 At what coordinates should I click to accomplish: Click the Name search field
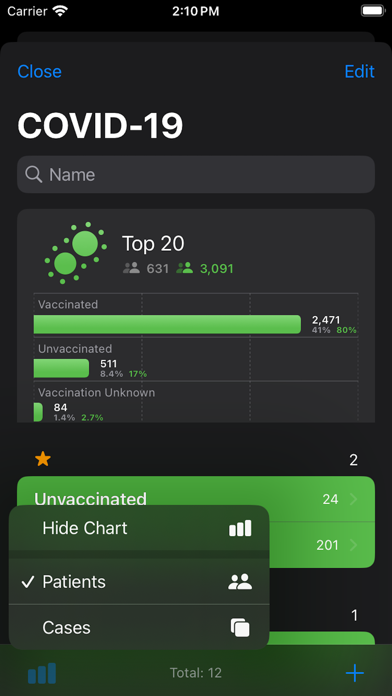pyautogui.click(x=196, y=174)
